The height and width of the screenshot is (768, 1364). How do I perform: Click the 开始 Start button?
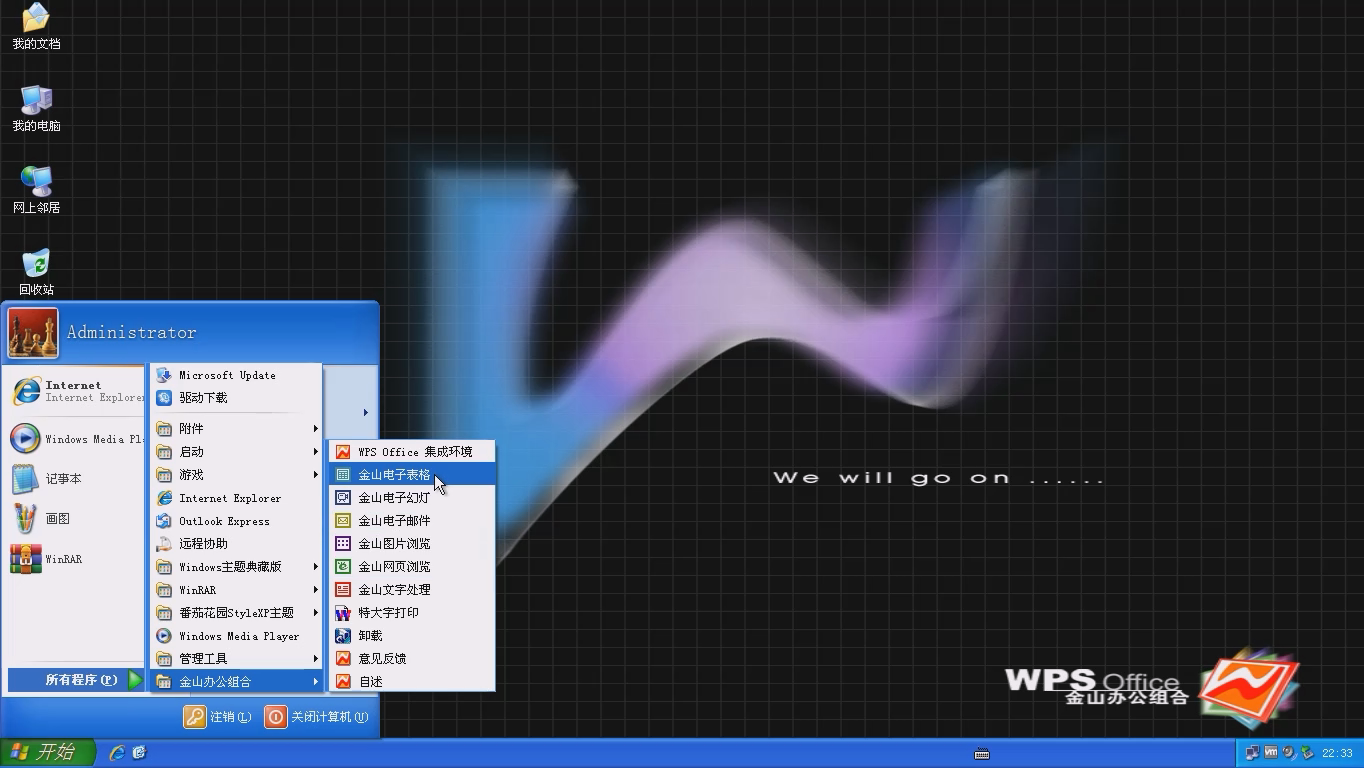[x=48, y=753]
